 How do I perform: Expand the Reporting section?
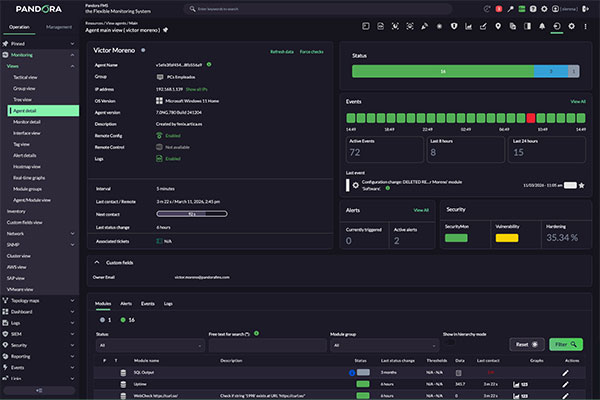point(72,356)
